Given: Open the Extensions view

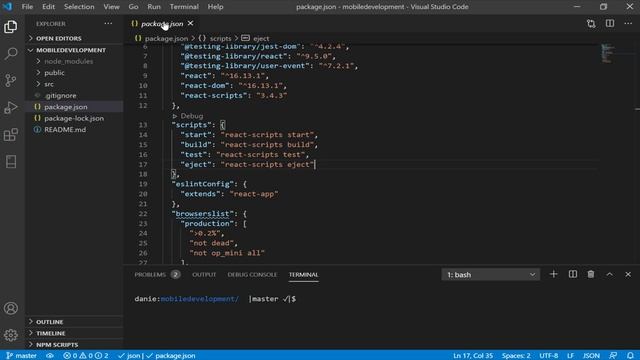Looking at the screenshot, I should pos(11,134).
